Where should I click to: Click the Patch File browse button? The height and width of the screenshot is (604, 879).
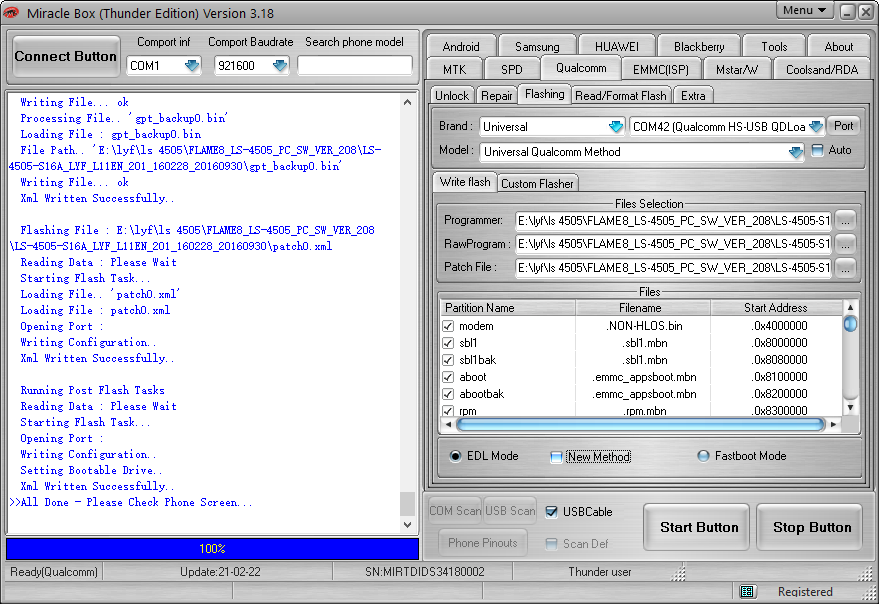pyautogui.click(x=846, y=267)
